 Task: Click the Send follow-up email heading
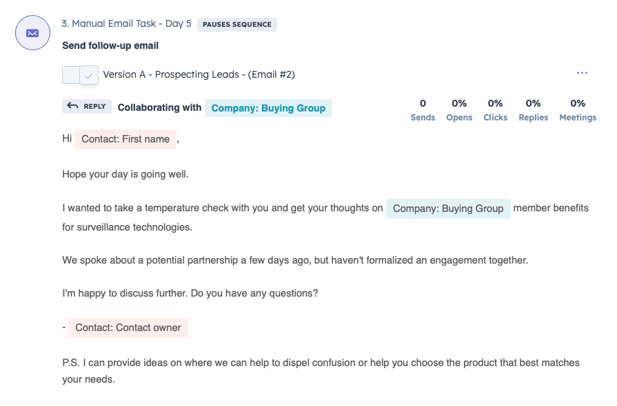click(x=110, y=46)
